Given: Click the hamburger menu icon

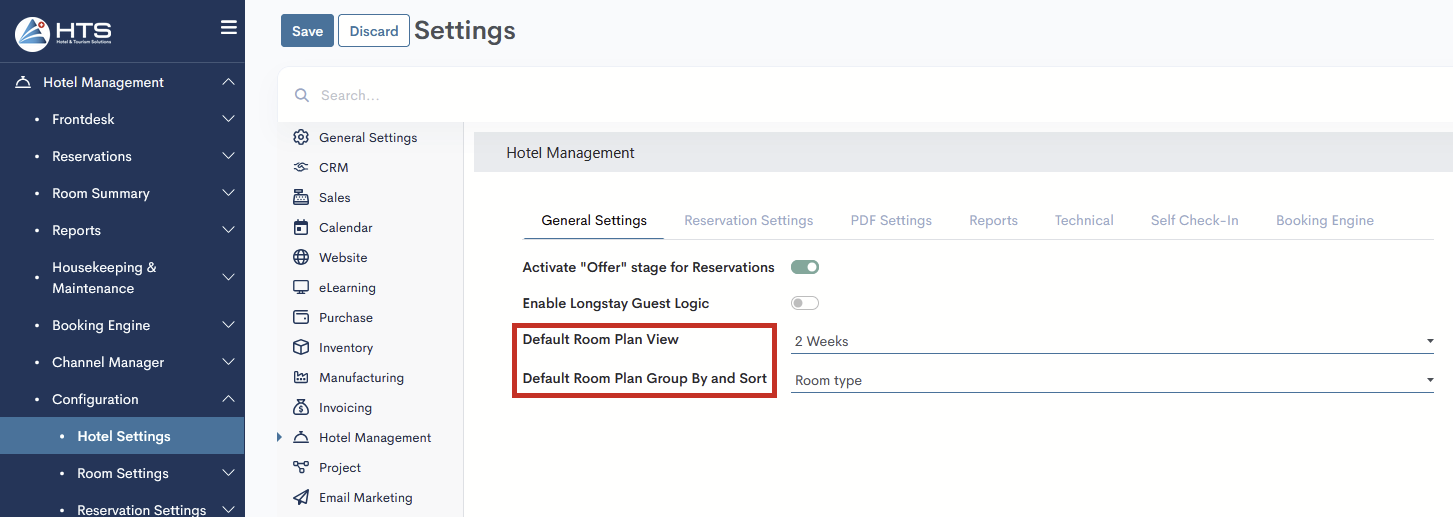Looking at the screenshot, I should pos(228,28).
